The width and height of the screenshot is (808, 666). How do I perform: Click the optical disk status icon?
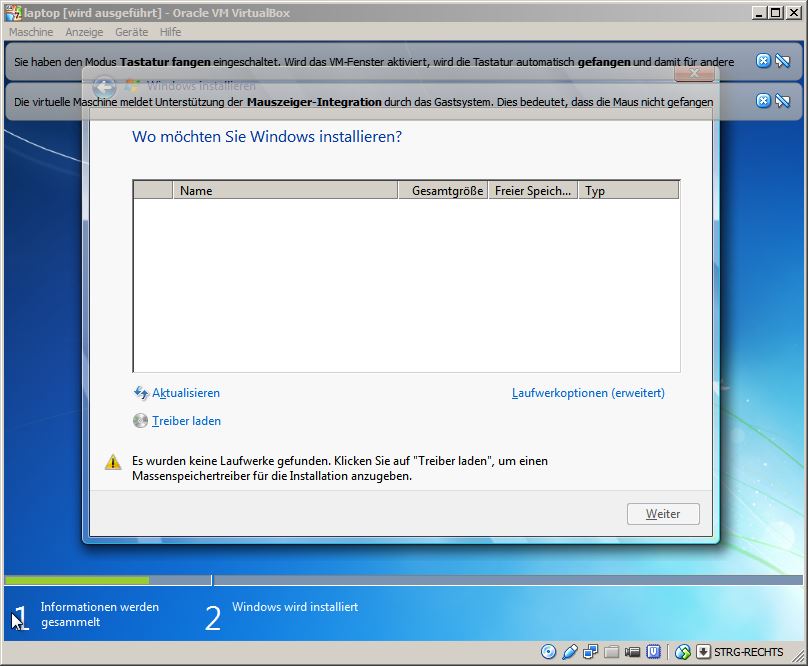pos(548,652)
